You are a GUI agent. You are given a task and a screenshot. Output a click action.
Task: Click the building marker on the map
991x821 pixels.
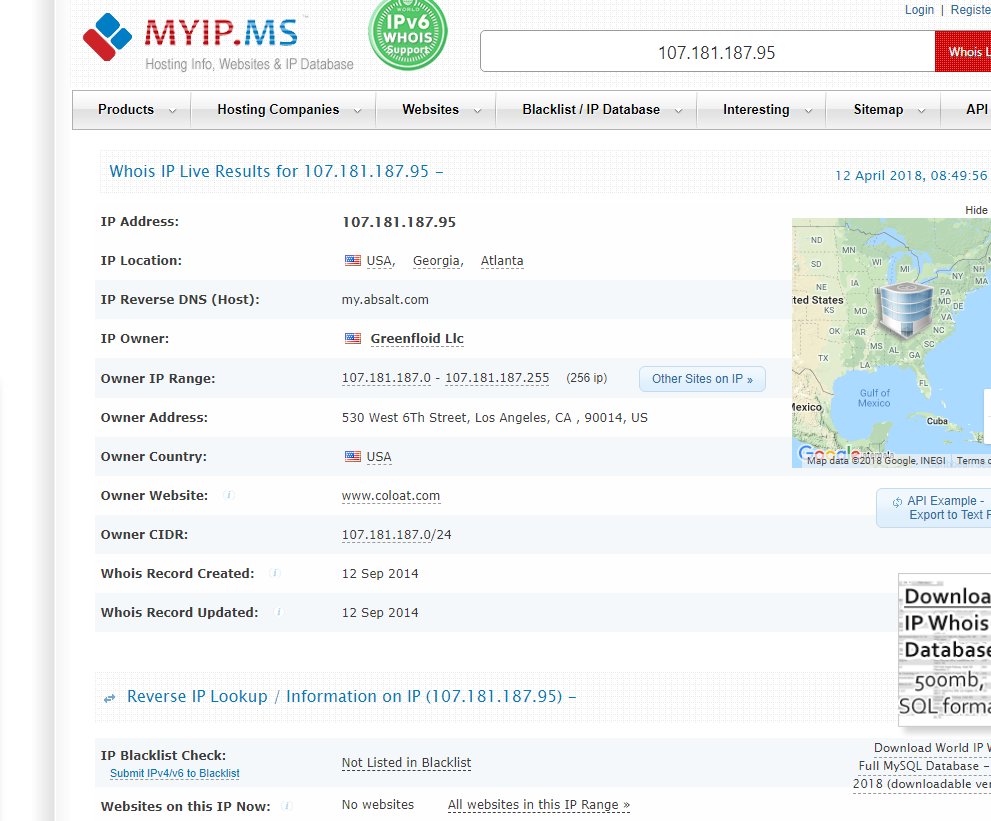coord(904,309)
